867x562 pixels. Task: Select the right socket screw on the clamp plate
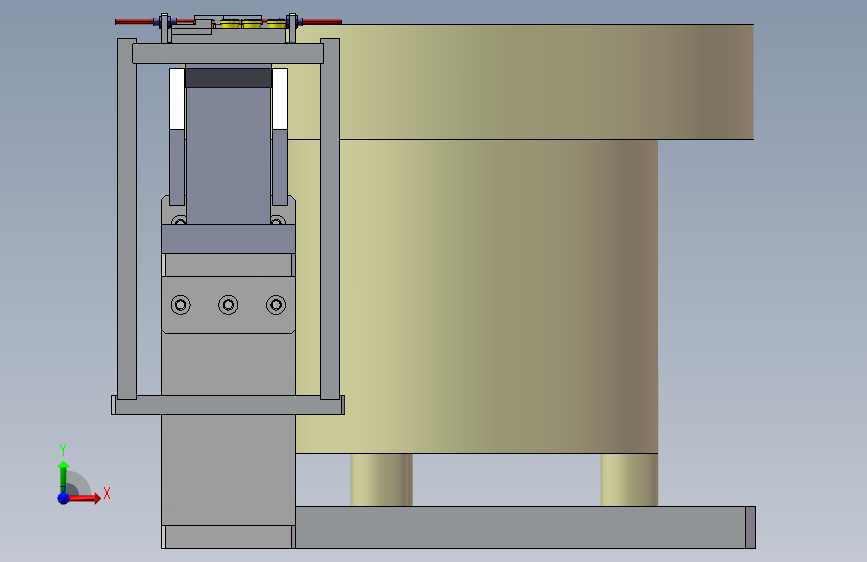pos(276,305)
